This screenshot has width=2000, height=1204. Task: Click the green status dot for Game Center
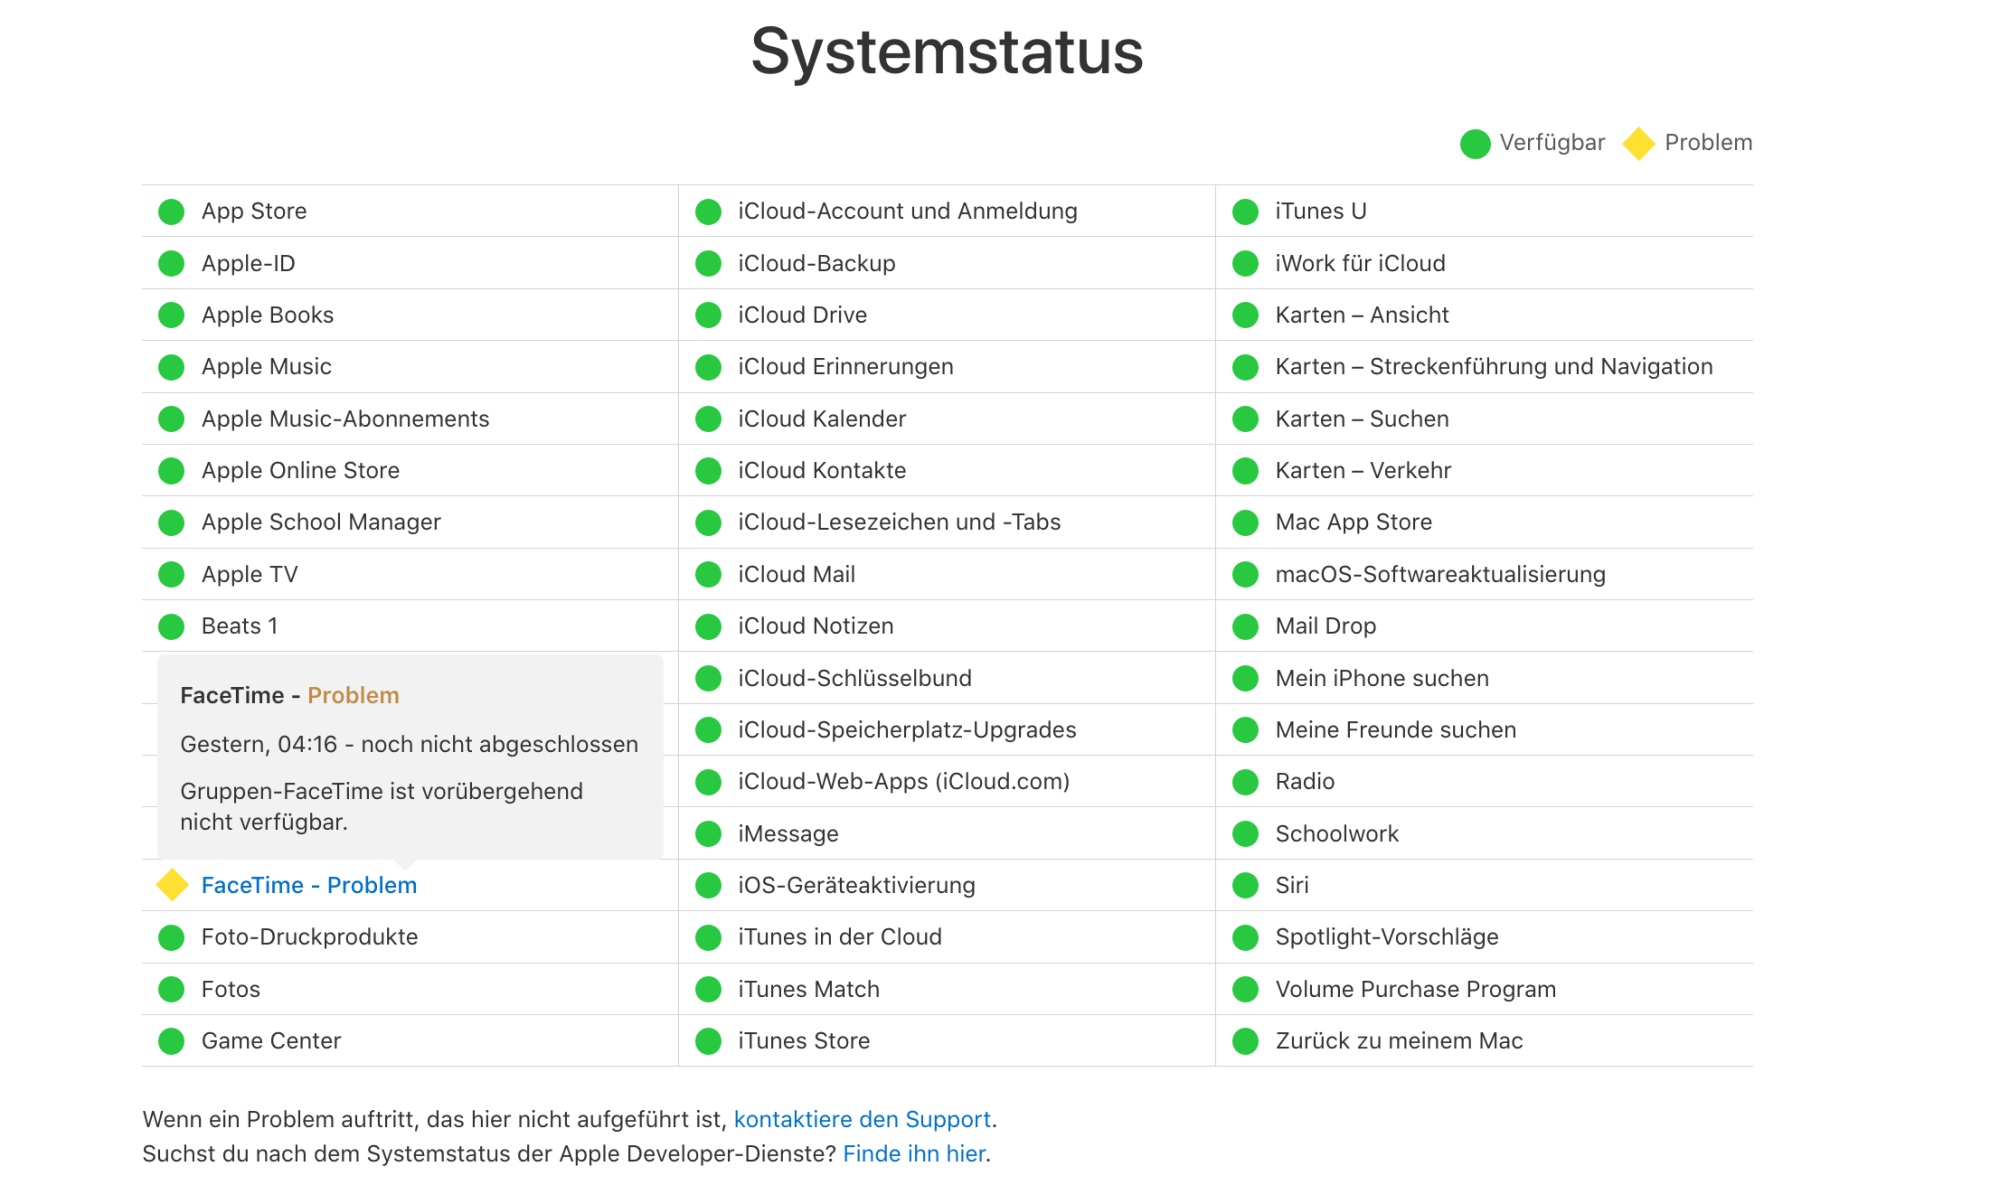click(x=172, y=1041)
